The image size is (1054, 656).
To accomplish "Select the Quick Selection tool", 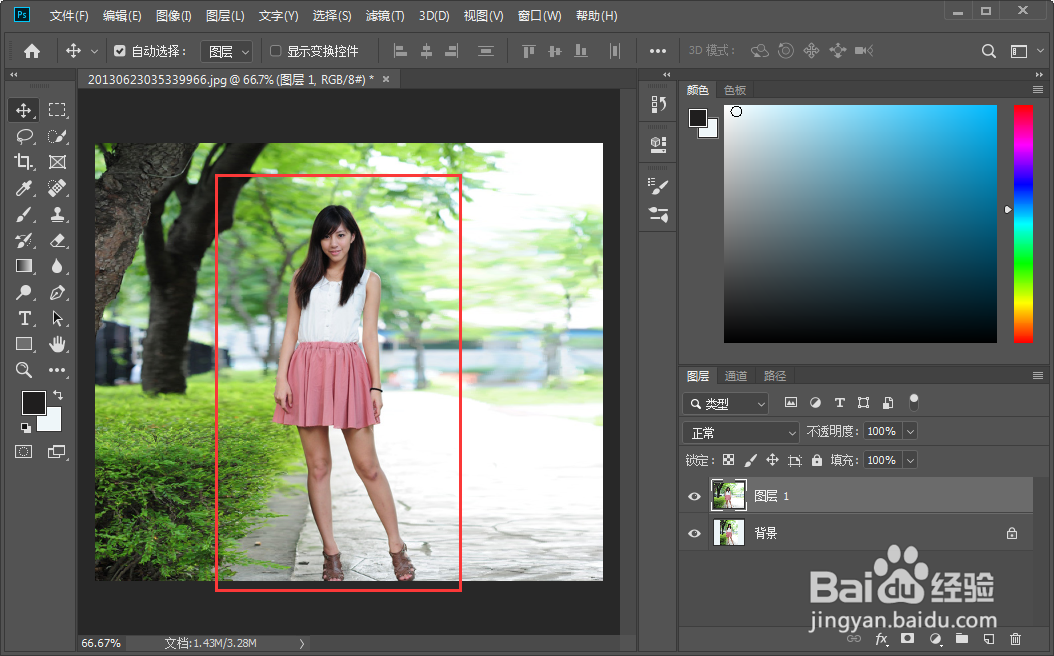I will point(57,136).
